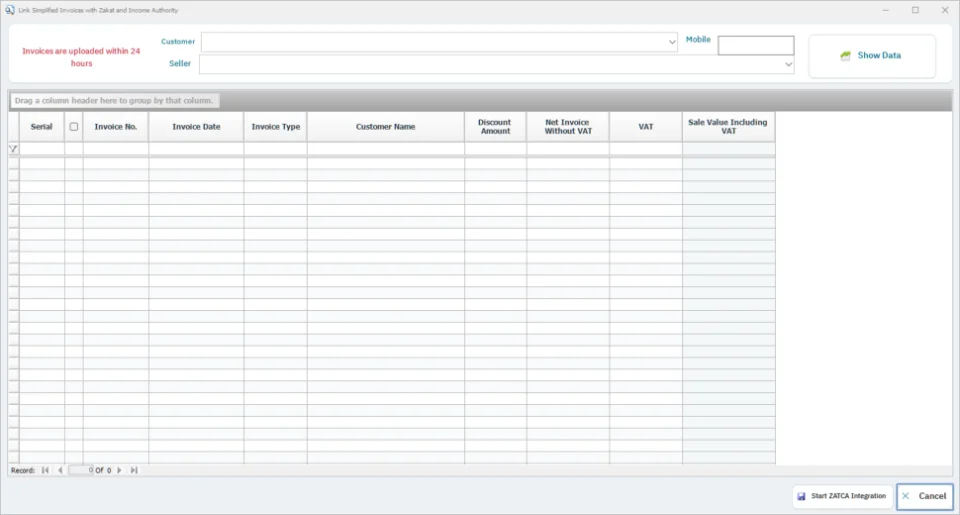This screenshot has height=515, width=960.
Task: Open the Customer dropdown list
Action: [672, 42]
